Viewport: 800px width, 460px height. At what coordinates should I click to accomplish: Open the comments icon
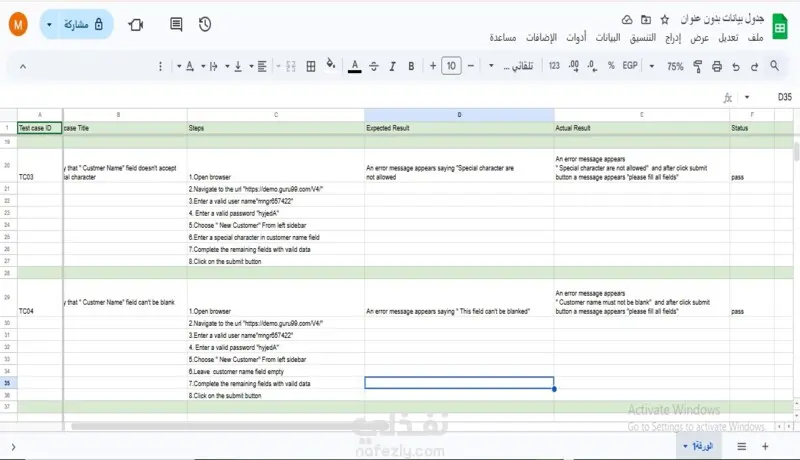click(176, 24)
